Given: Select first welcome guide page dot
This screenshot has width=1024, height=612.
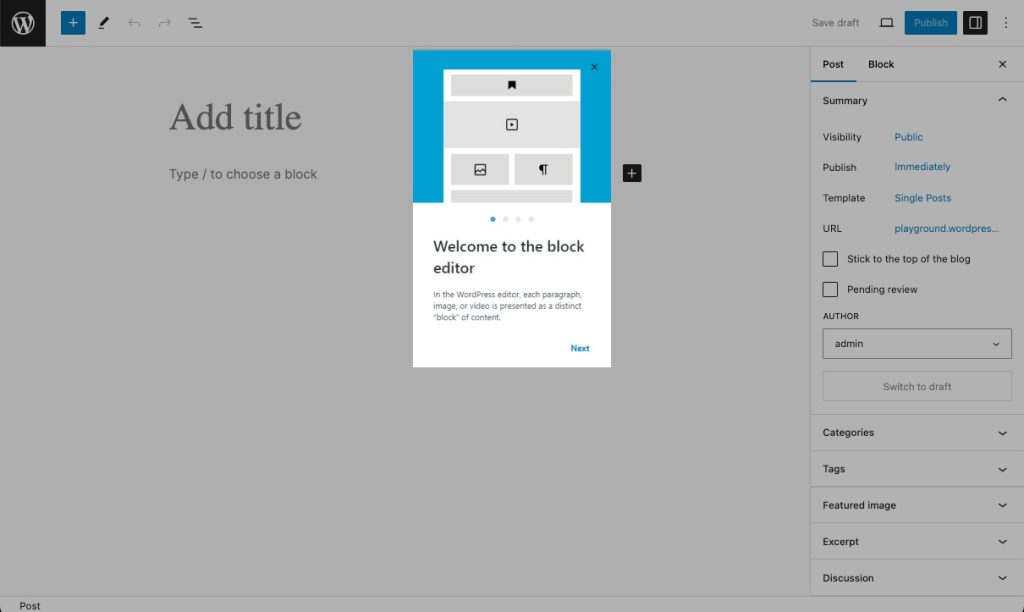Looking at the screenshot, I should coord(492,219).
